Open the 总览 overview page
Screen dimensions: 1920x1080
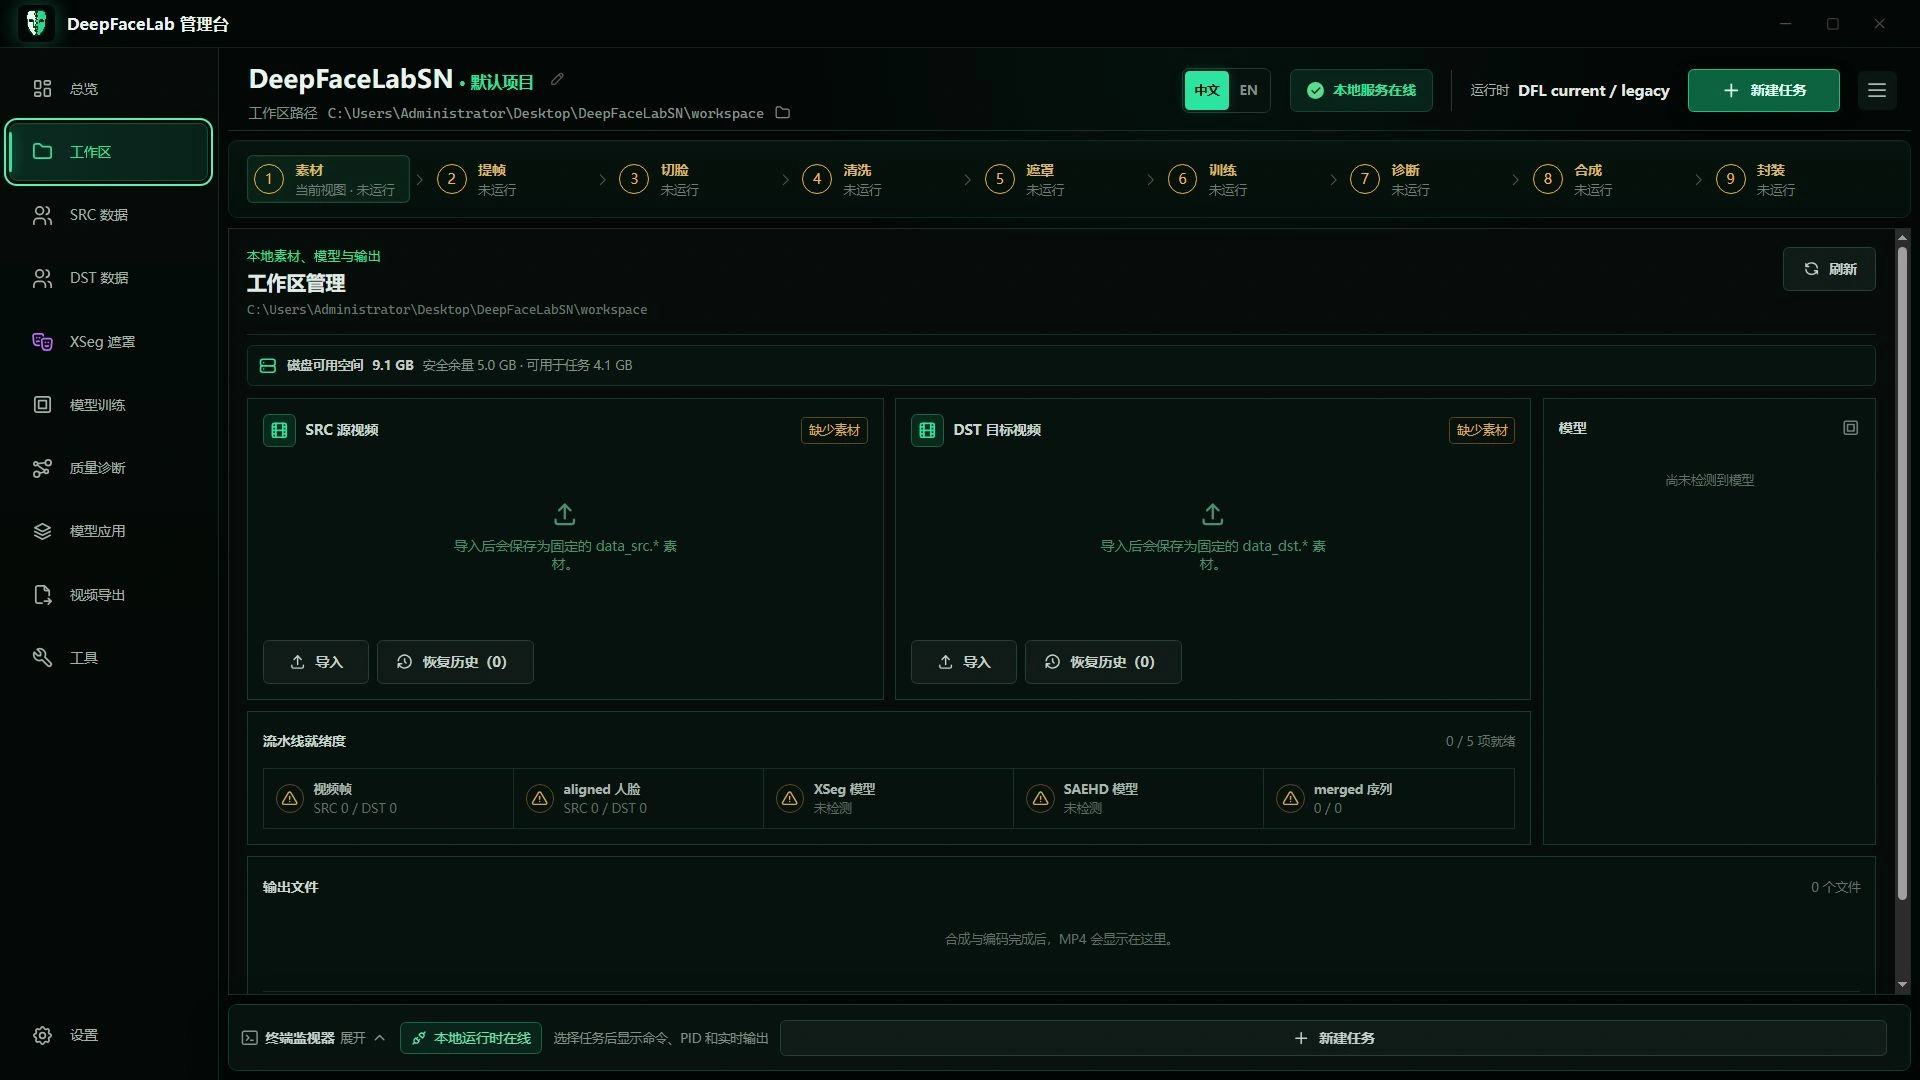coord(109,89)
